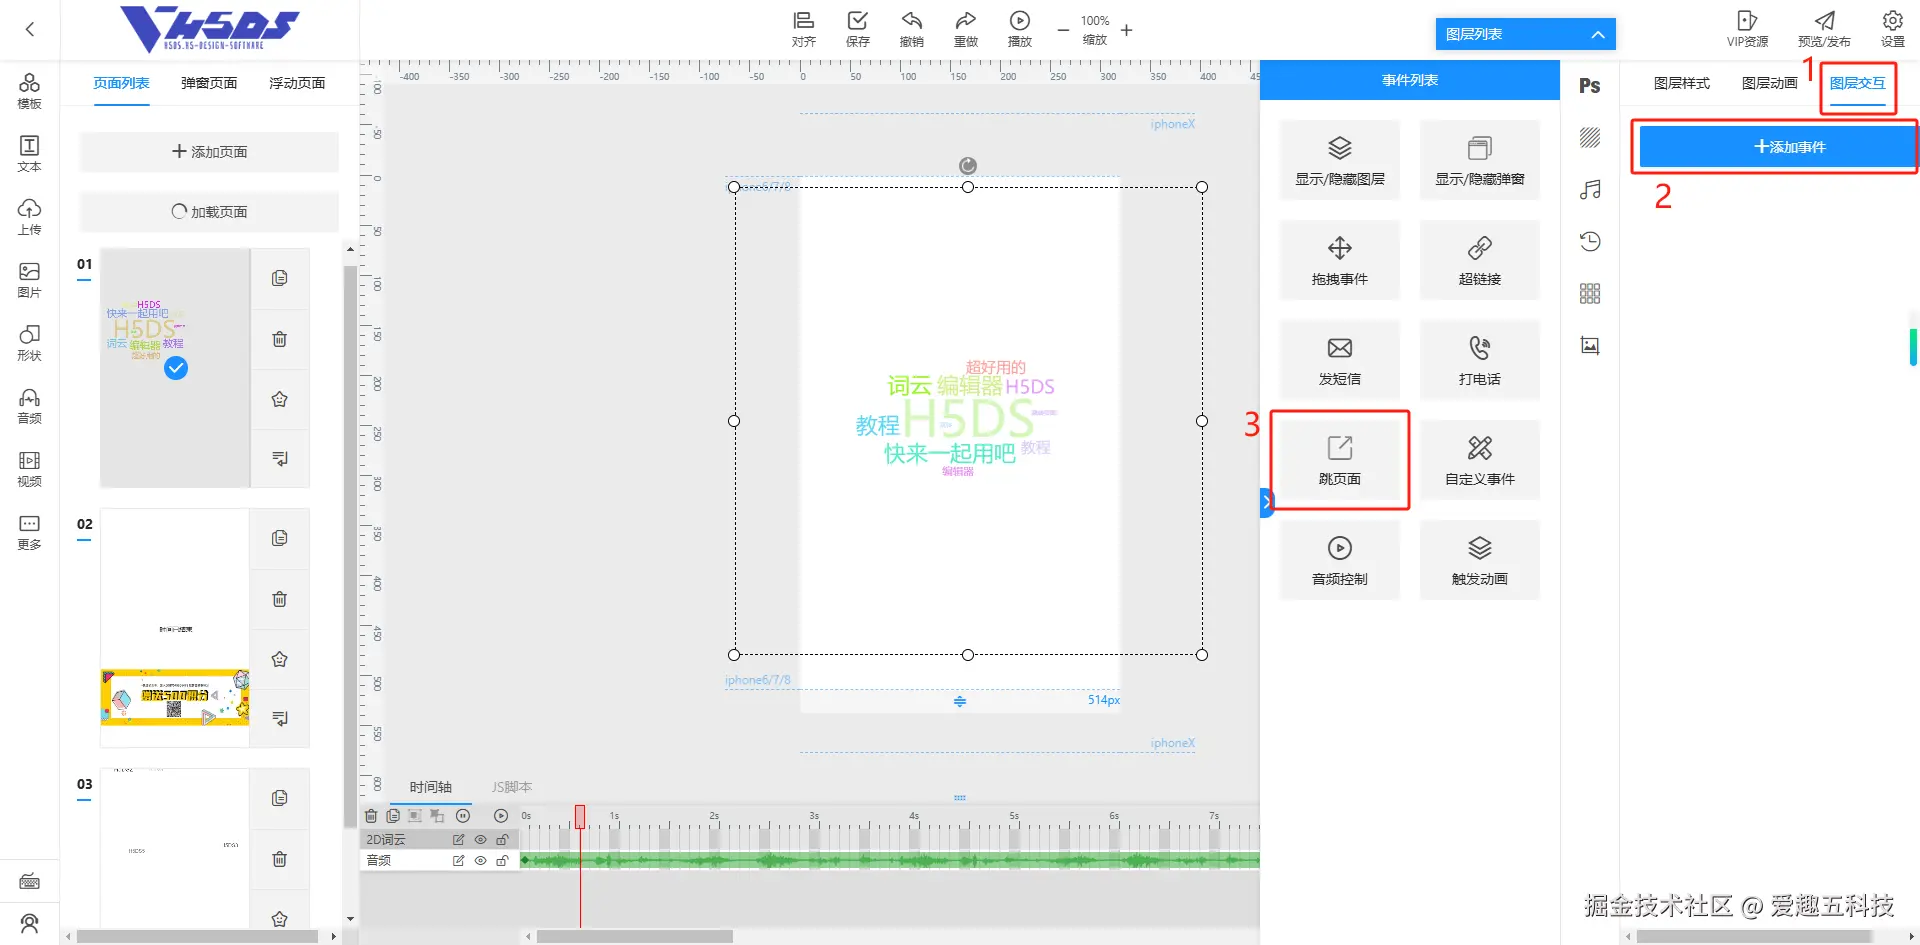Delete page 01 using its trash icon

click(x=280, y=339)
